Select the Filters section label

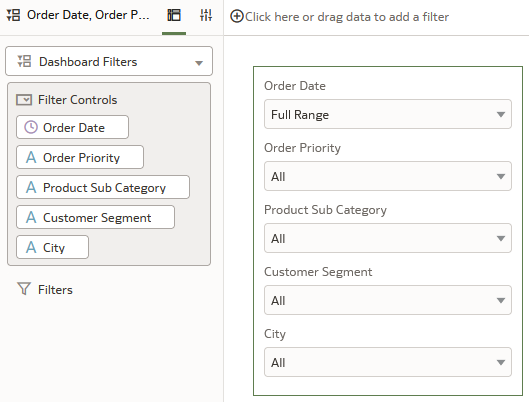tap(55, 290)
